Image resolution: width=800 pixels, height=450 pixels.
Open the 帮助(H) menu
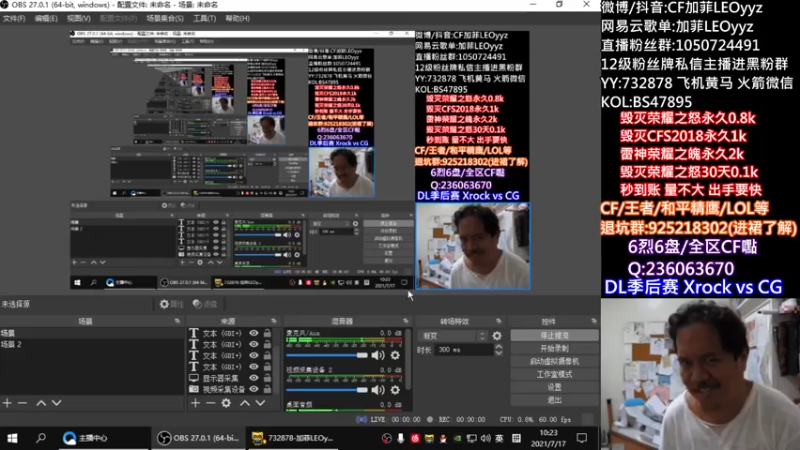237,18
